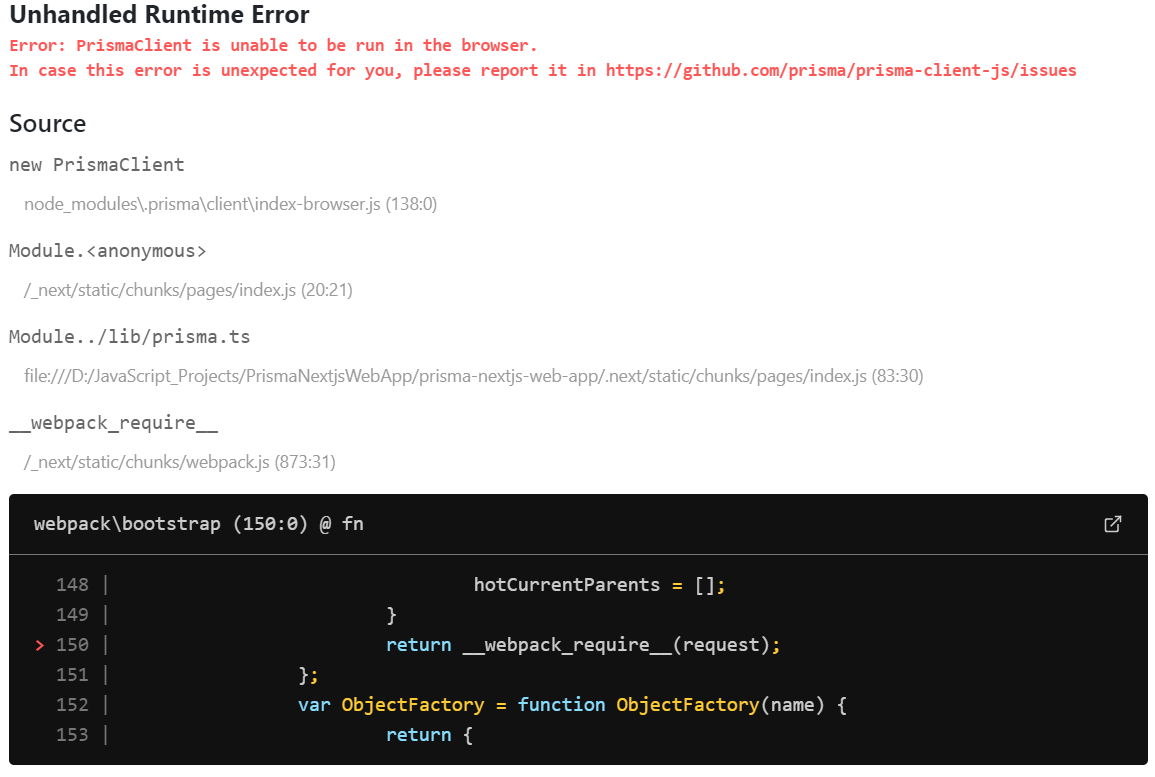Image resolution: width=1155 pixels, height=777 pixels.
Task: Click the 'Source' section heading
Action: coord(47,123)
